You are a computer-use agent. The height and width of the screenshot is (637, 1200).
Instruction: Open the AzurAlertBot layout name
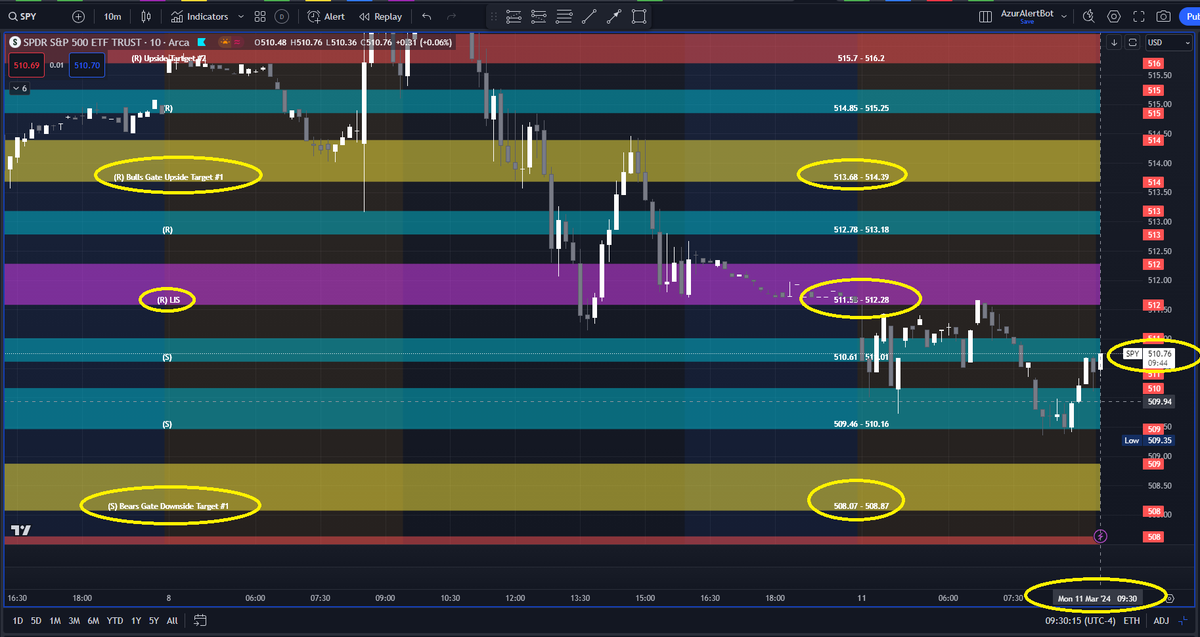pyautogui.click(x=1027, y=14)
